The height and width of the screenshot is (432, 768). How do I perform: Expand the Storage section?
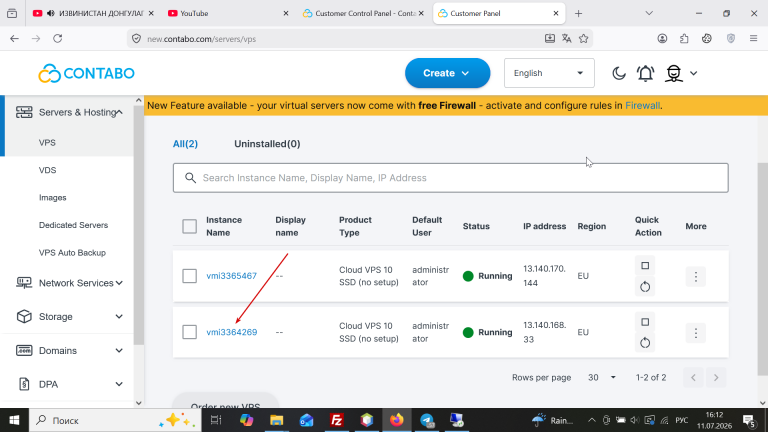(119, 317)
